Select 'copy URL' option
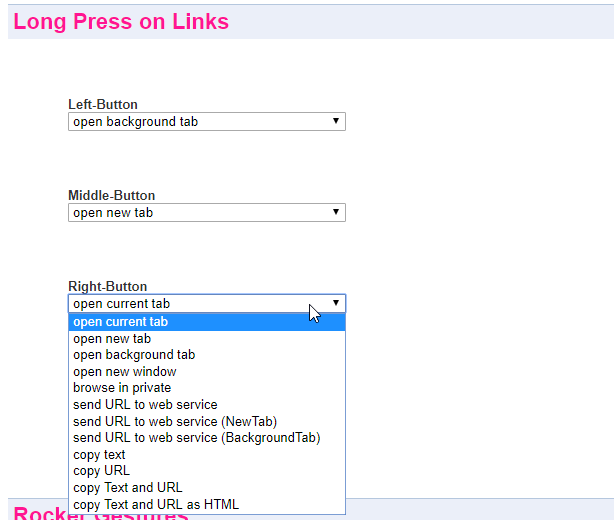The width and height of the screenshot is (614, 520). click(x=207, y=471)
